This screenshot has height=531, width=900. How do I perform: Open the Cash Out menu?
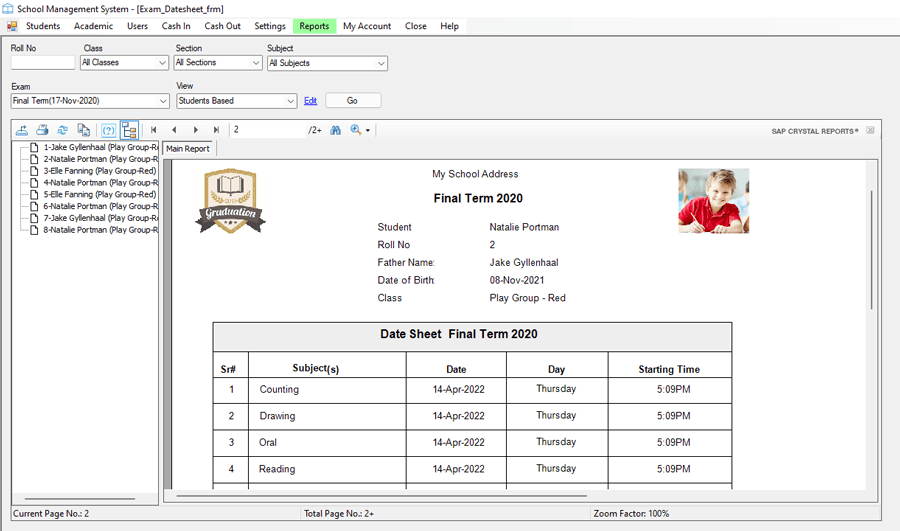pos(222,26)
